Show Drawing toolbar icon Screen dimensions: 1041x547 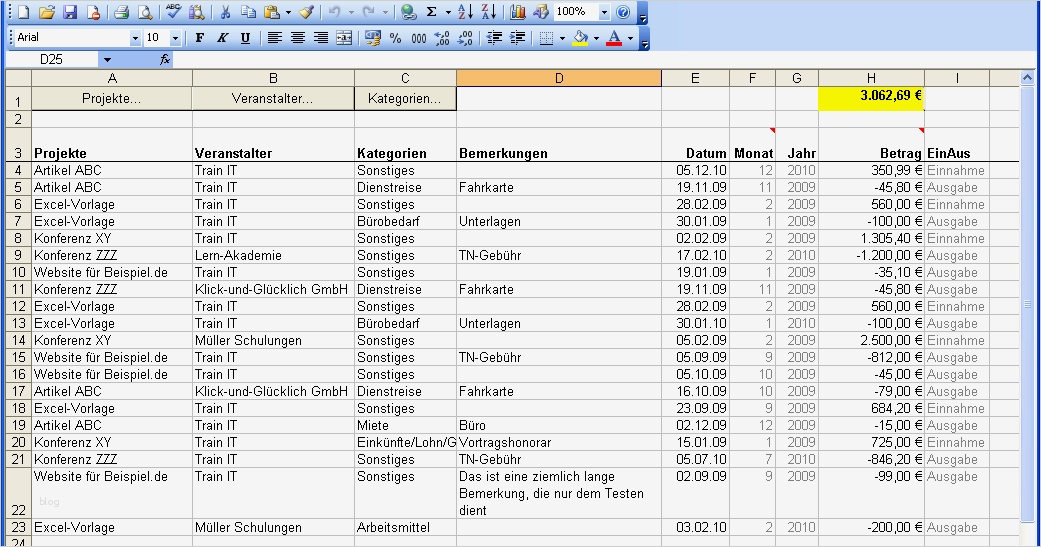pos(541,12)
